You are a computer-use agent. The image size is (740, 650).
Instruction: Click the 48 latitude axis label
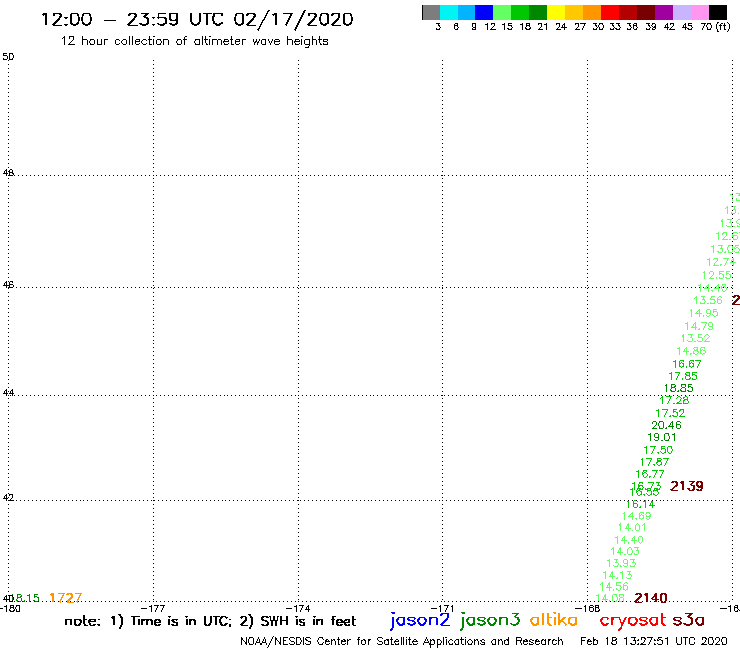click(8, 173)
